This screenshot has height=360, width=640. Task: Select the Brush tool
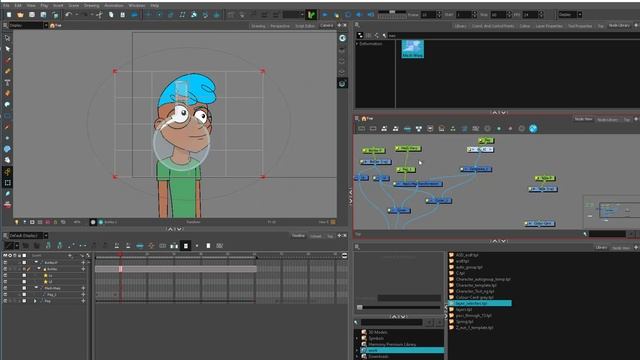coord(7,60)
